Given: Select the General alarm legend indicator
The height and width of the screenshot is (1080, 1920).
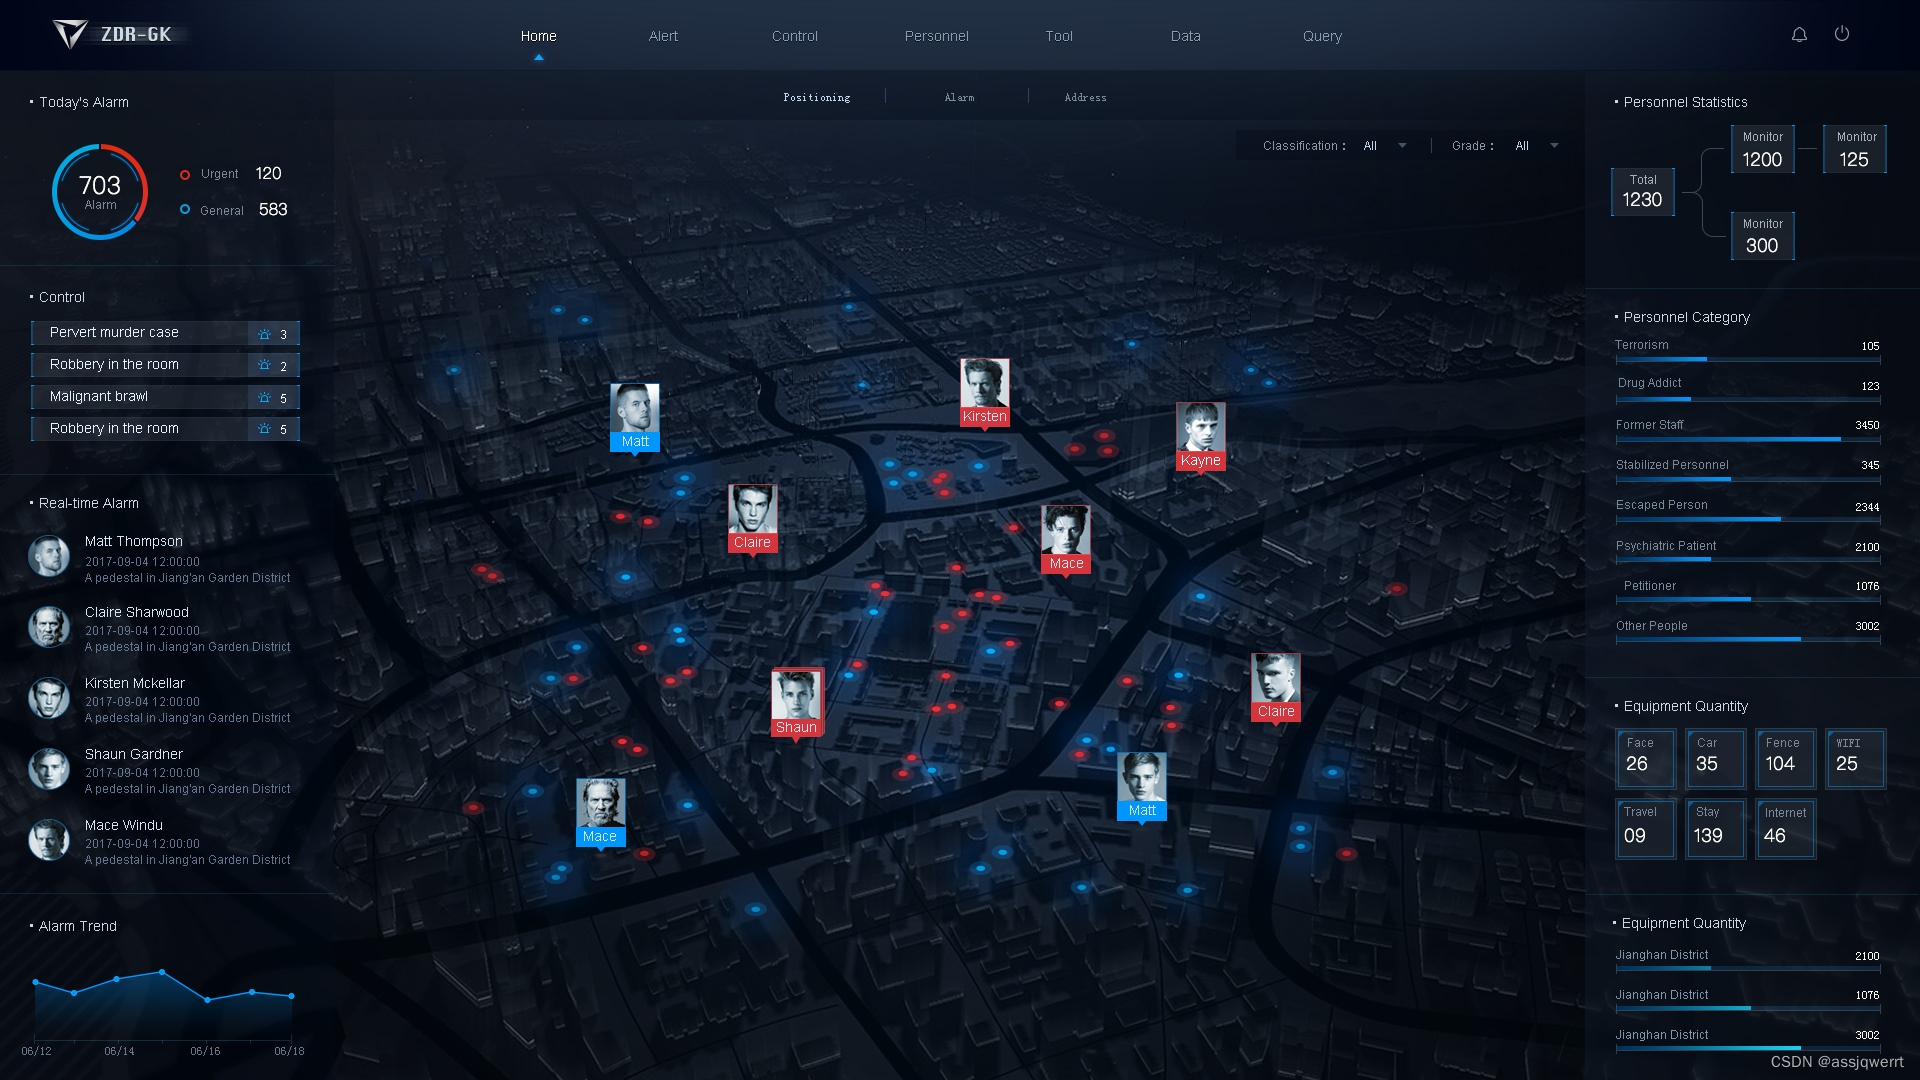Looking at the screenshot, I should click(185, 210).
